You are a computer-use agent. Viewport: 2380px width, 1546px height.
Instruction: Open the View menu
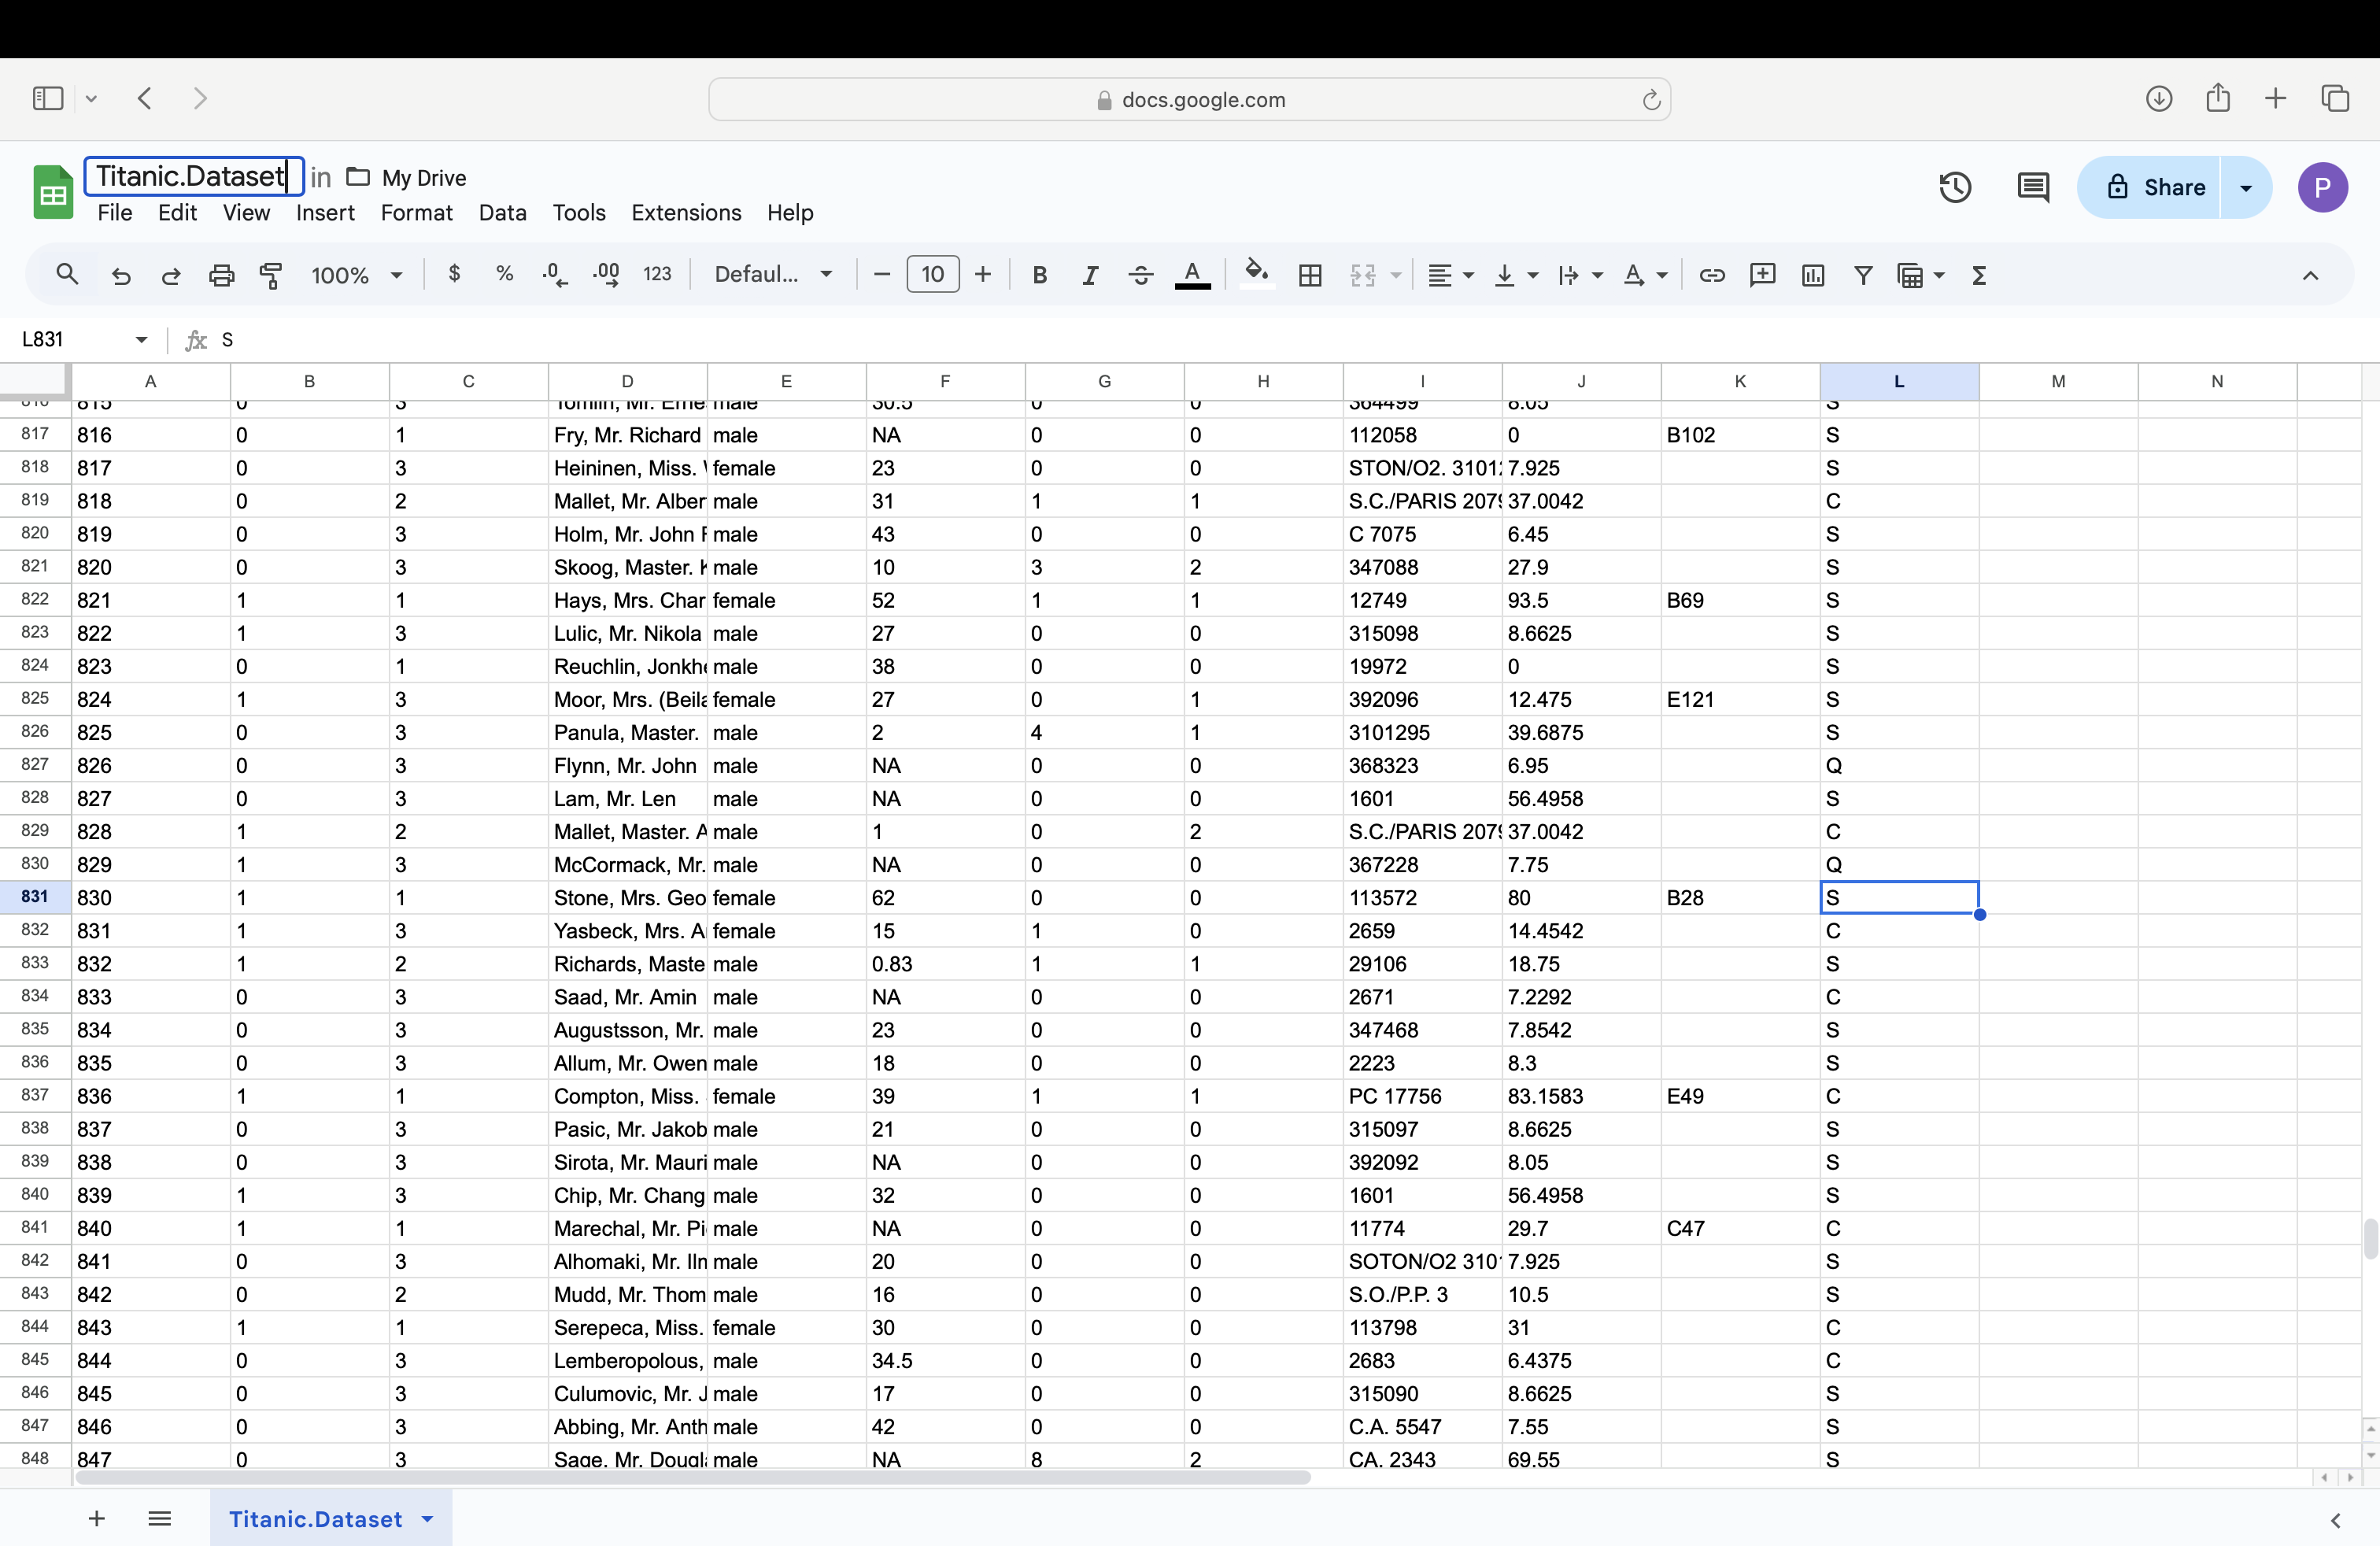point(246,212)
